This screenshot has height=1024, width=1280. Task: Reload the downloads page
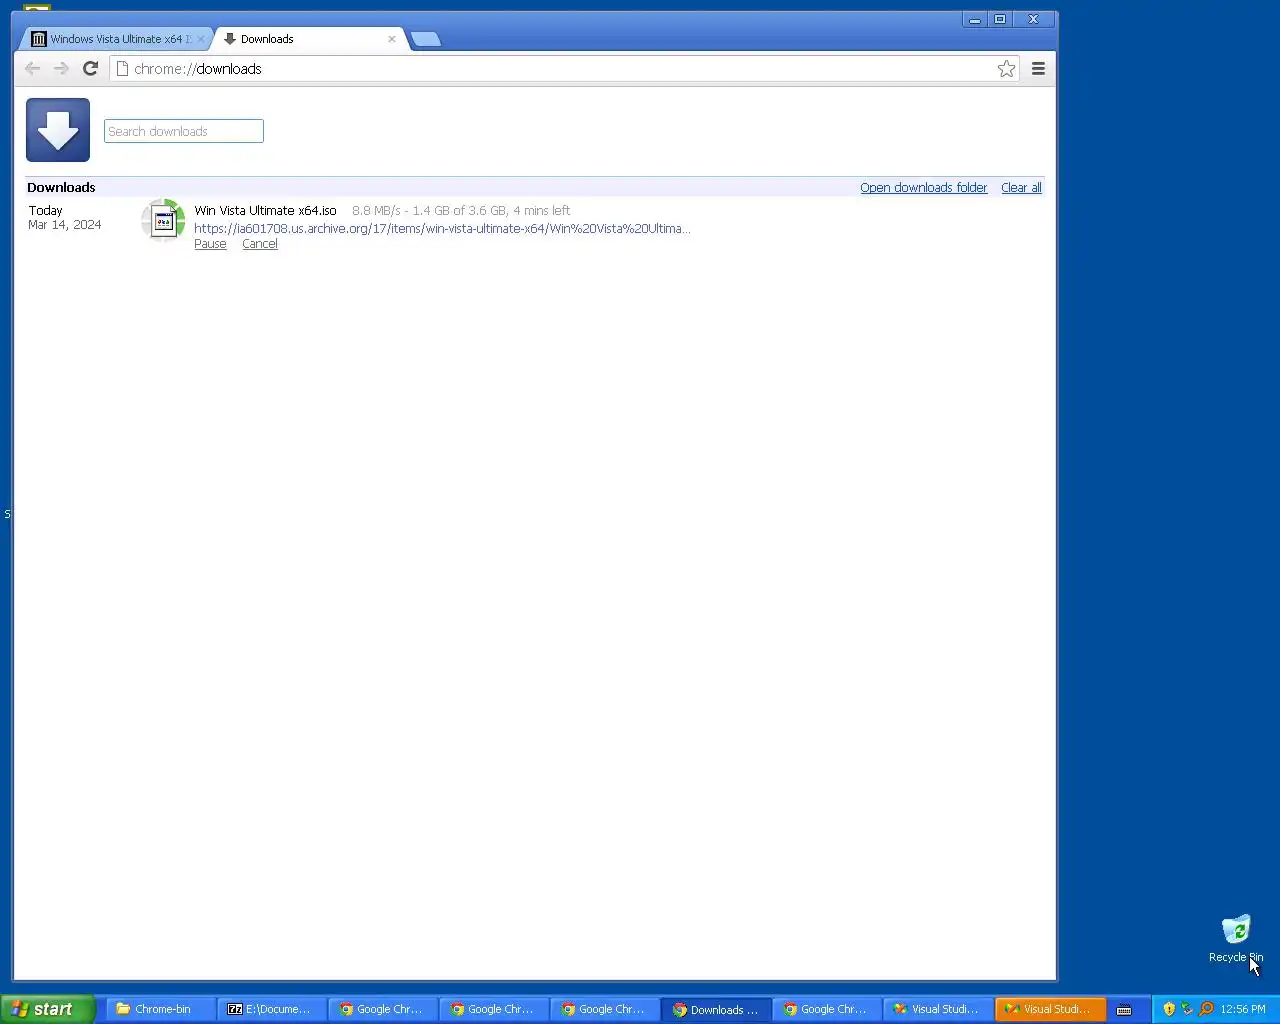coord(90,69)
